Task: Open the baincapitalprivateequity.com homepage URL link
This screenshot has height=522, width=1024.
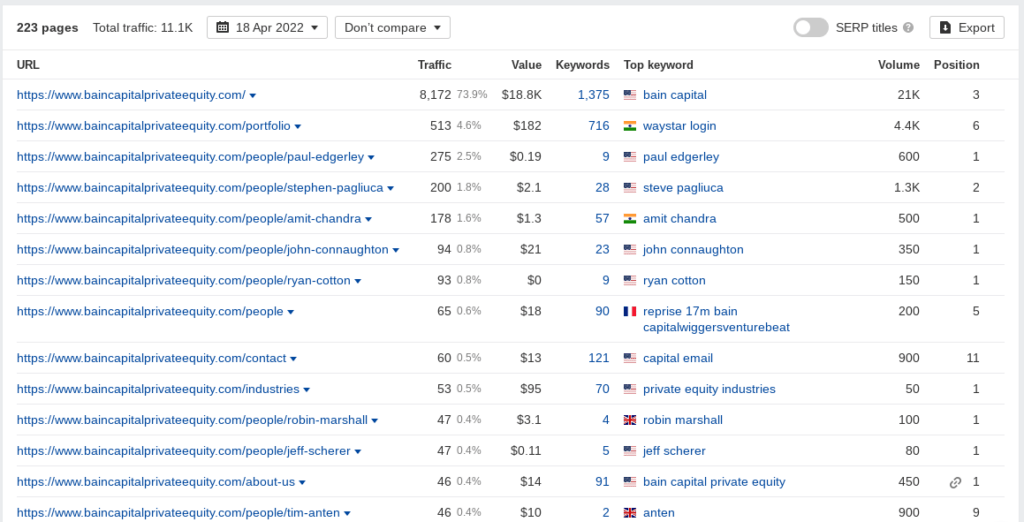Action: pyautogui.click(x=131, y=95)
